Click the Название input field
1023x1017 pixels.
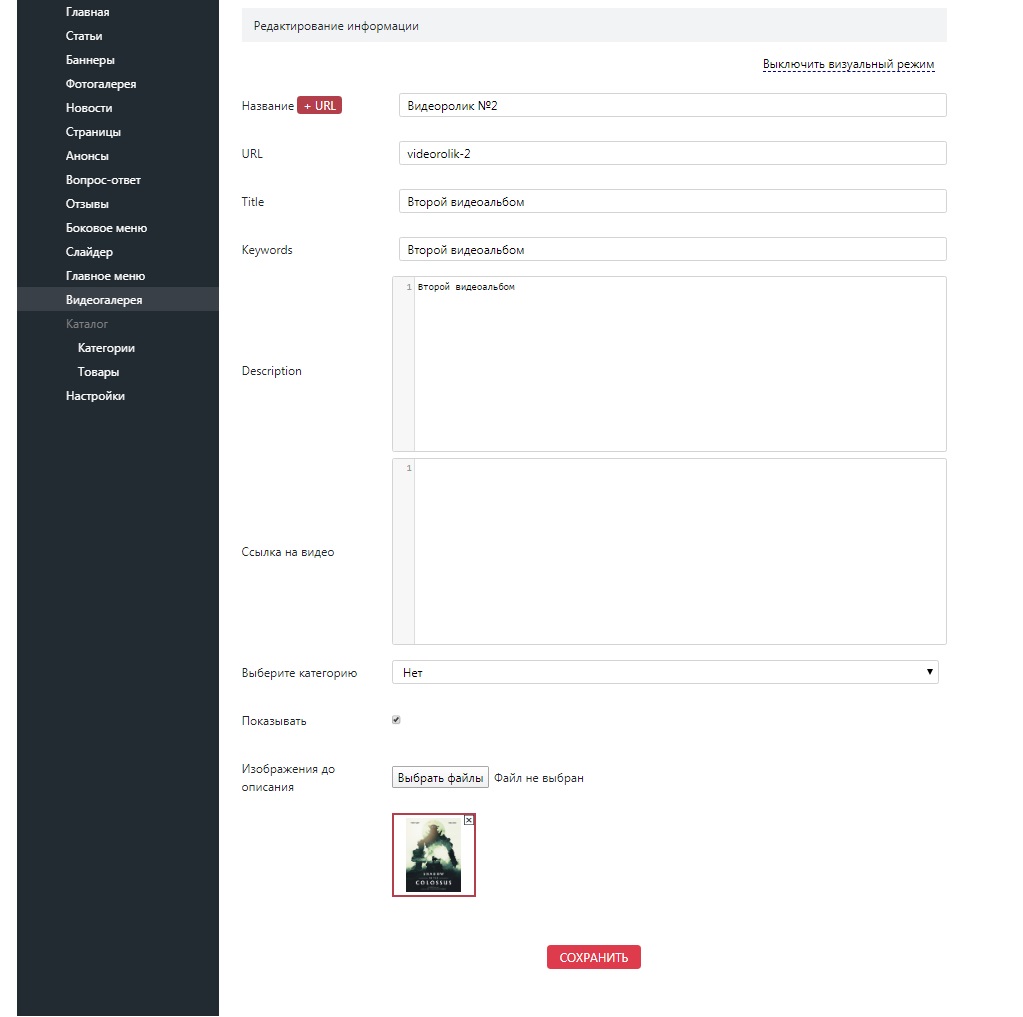[x=673, y=106]
